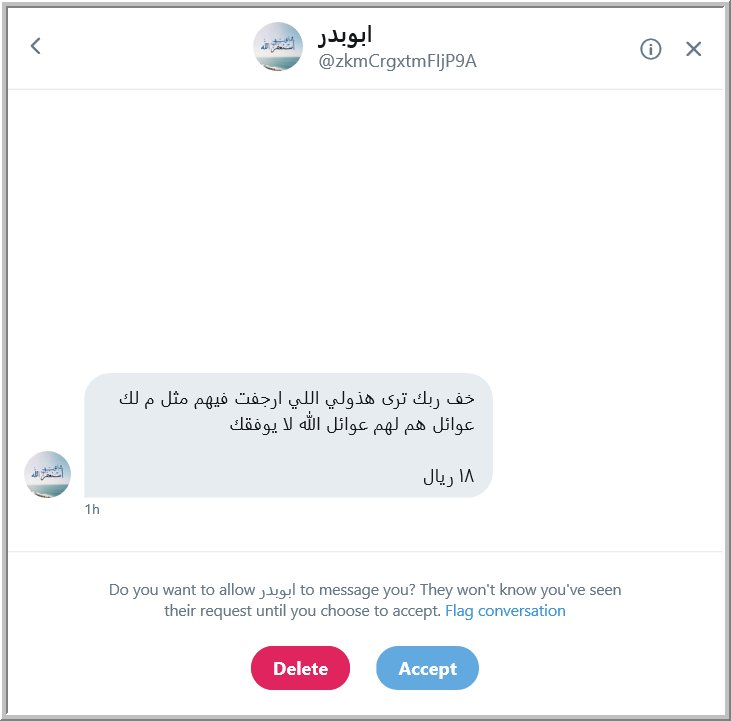Click the @zkmCrgxtmFIjP9A username handle

pos(397,61)
